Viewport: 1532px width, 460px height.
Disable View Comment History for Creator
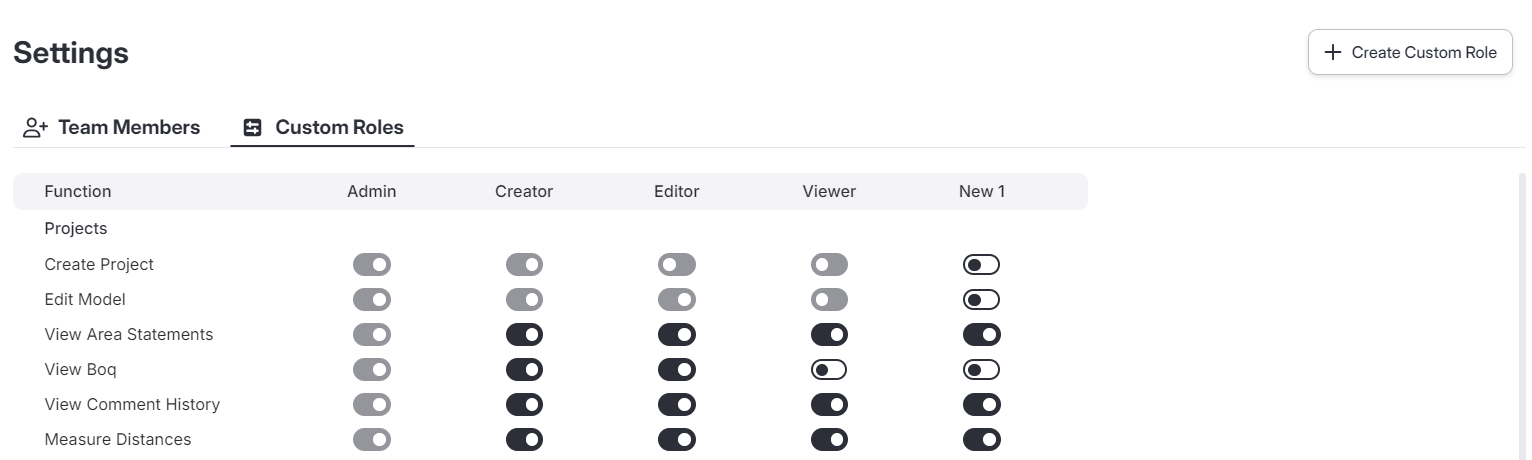pyautogui.click(x=524, y=405)
